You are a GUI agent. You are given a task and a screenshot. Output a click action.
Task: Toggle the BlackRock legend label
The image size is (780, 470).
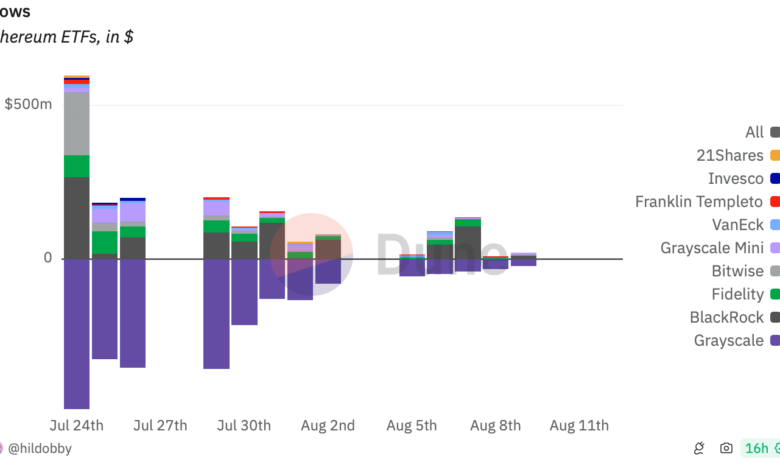[727, 317]
